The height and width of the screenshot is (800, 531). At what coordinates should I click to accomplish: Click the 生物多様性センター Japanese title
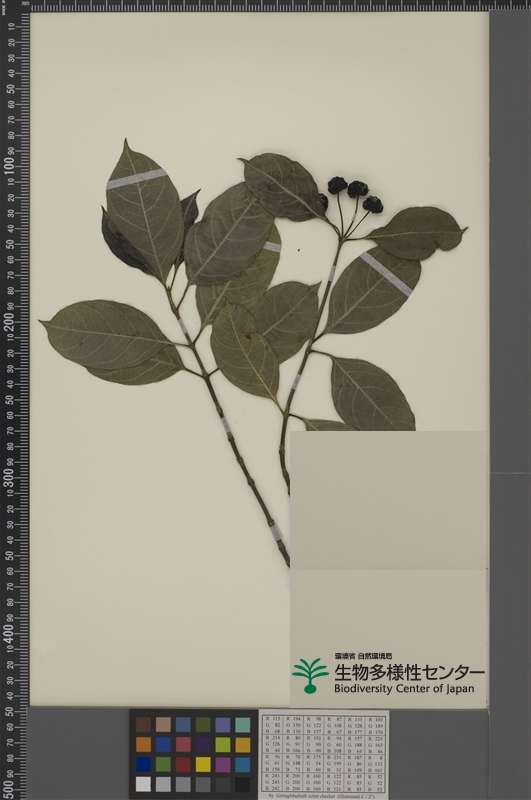(x=409, y=672)
